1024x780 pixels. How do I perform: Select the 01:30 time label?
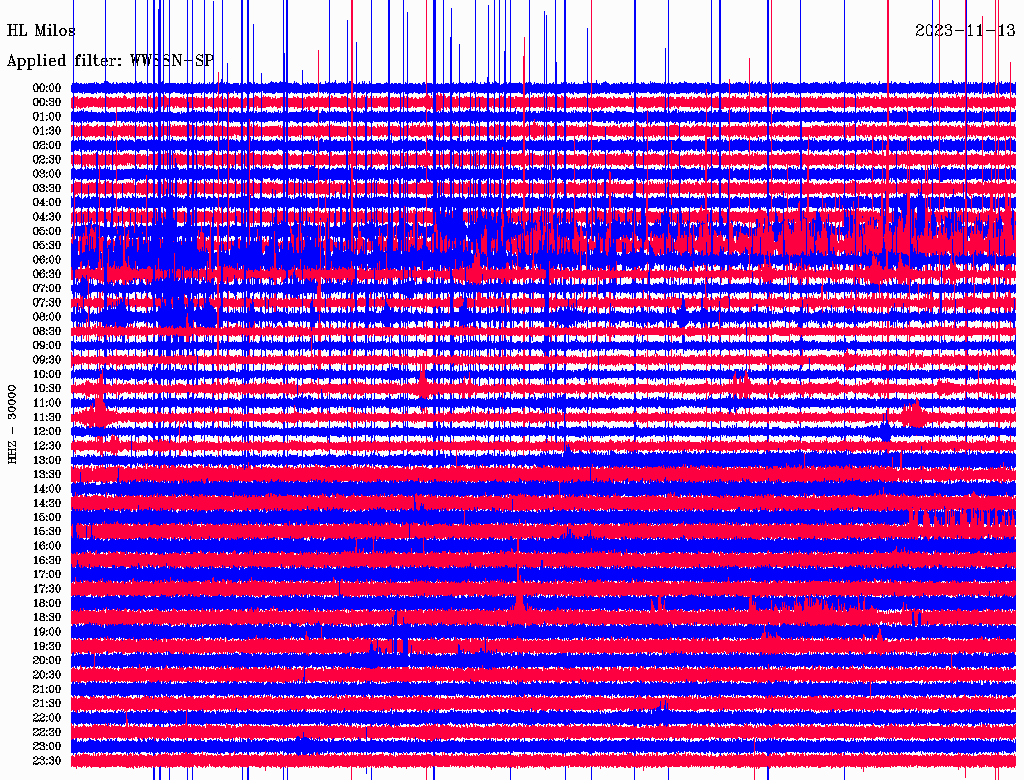pyautogui.click(x=47, y=131)
